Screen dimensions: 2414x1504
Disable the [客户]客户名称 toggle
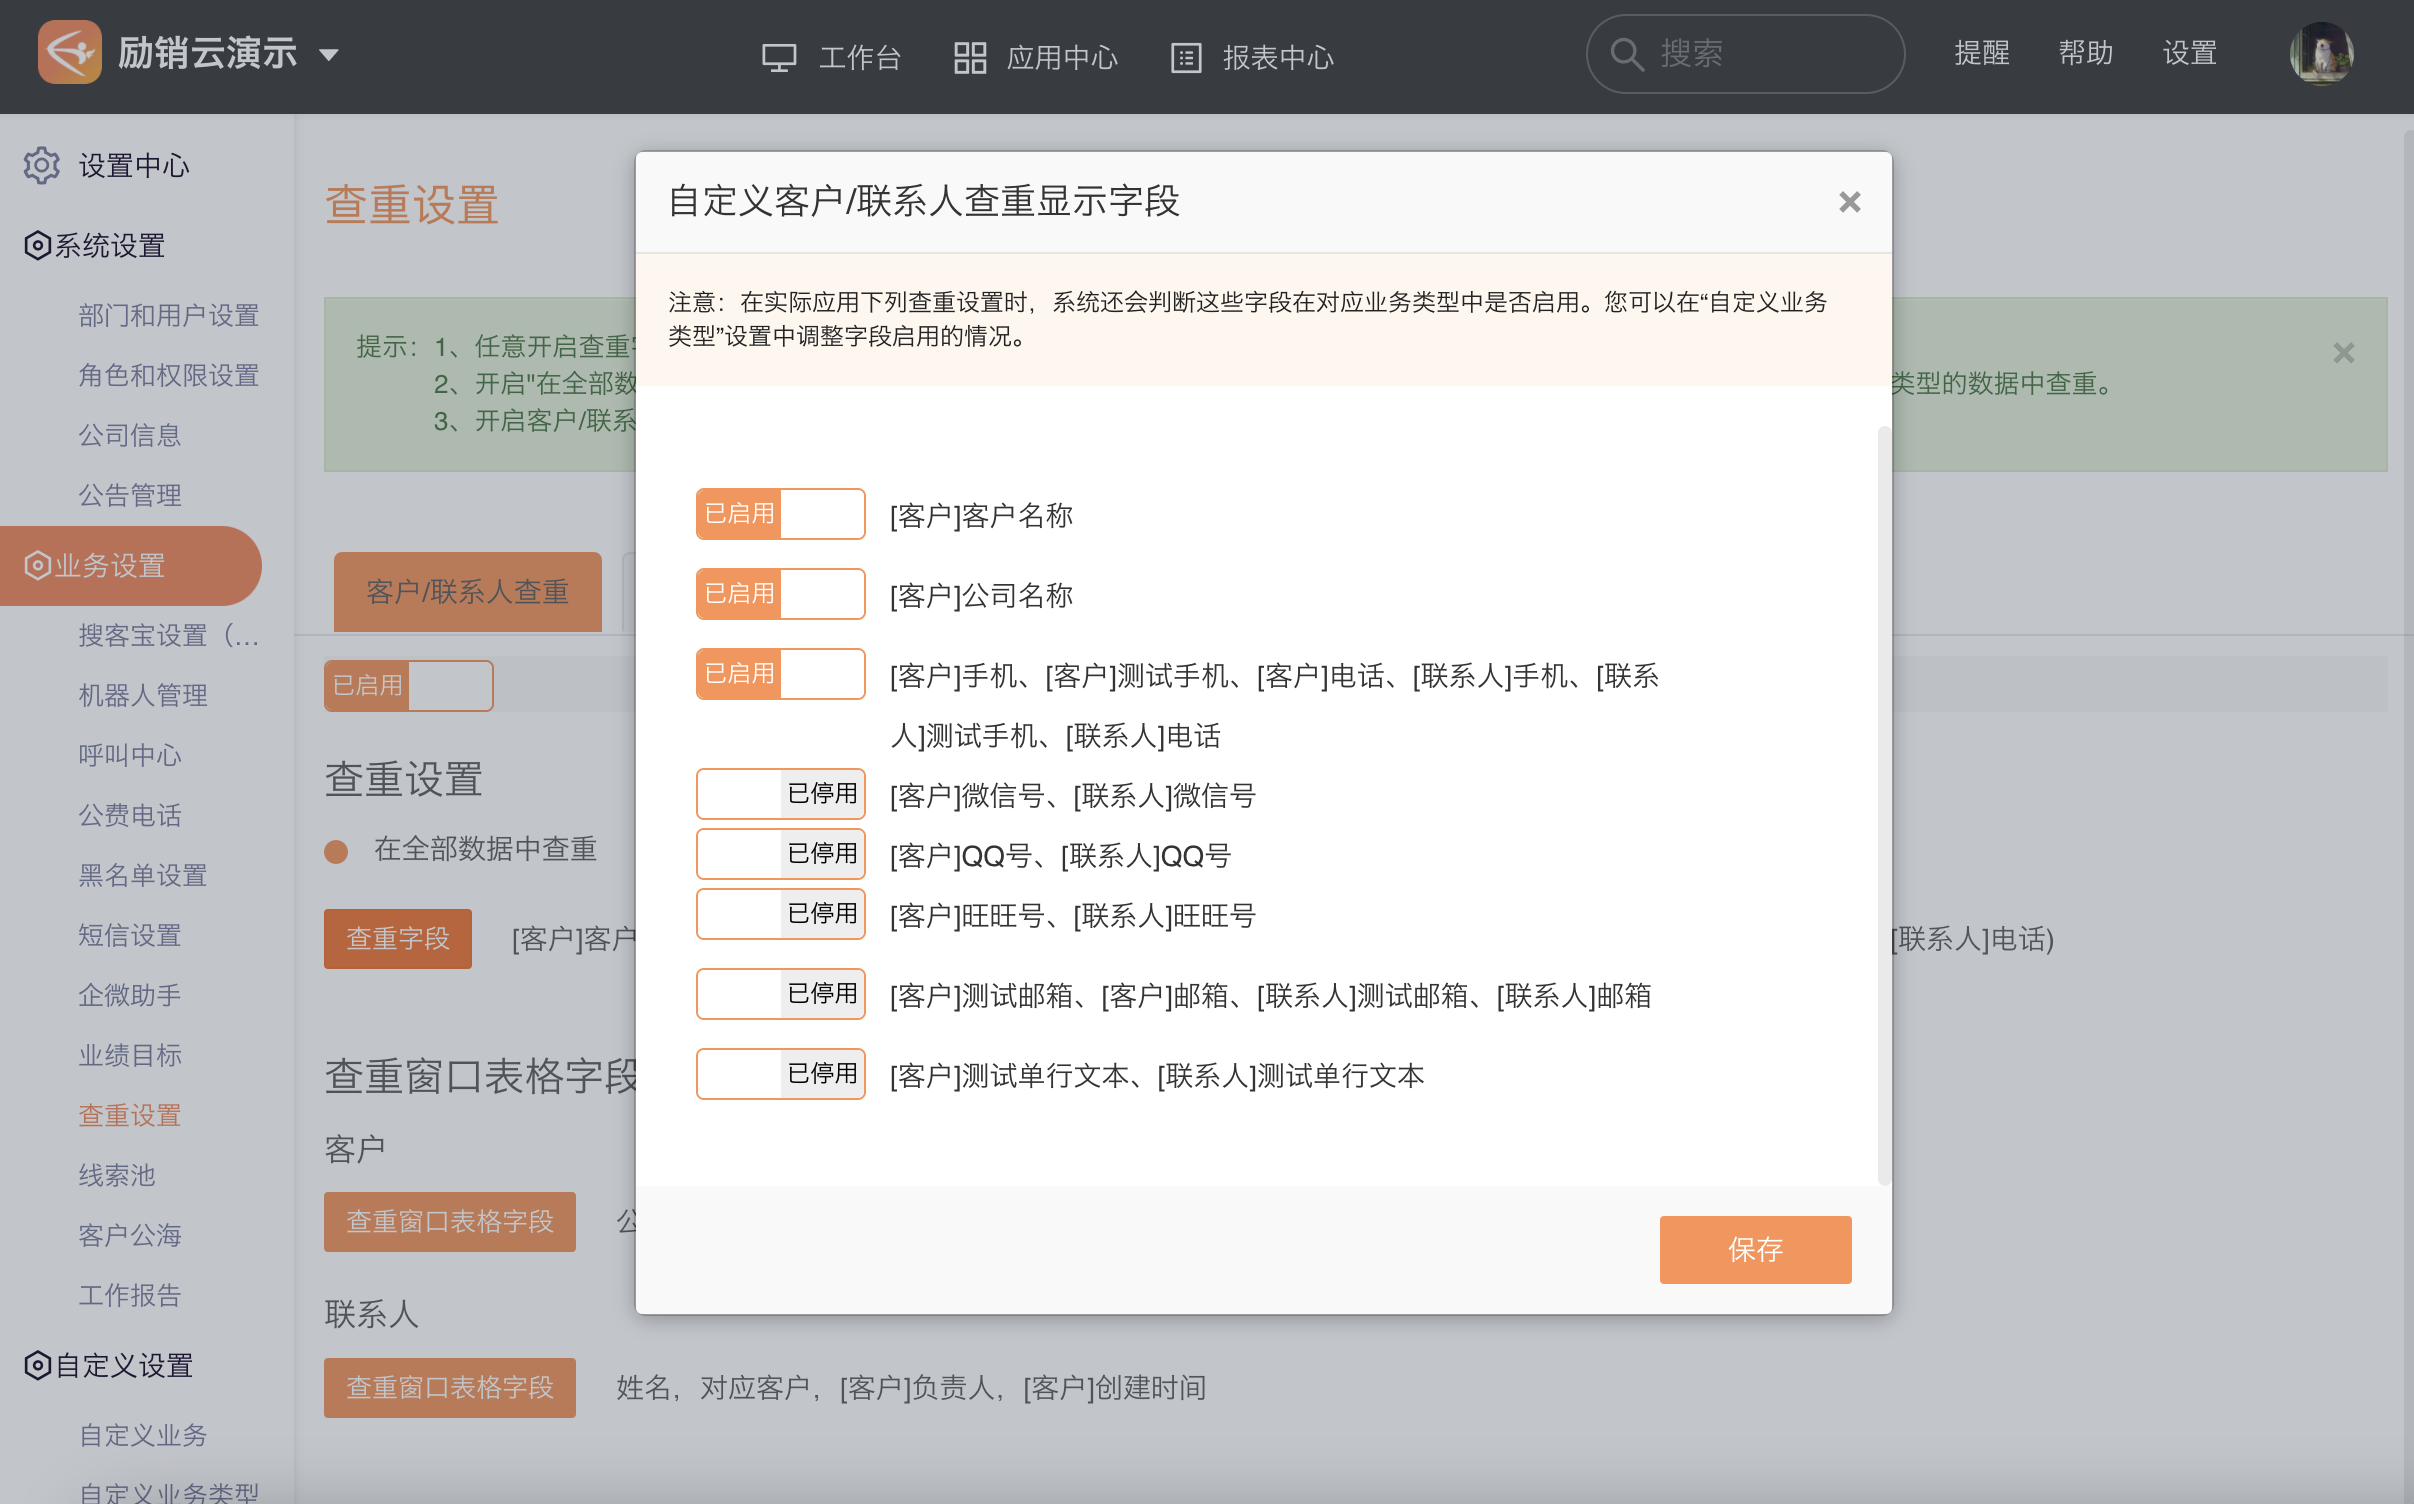click(x=780, y=514)
